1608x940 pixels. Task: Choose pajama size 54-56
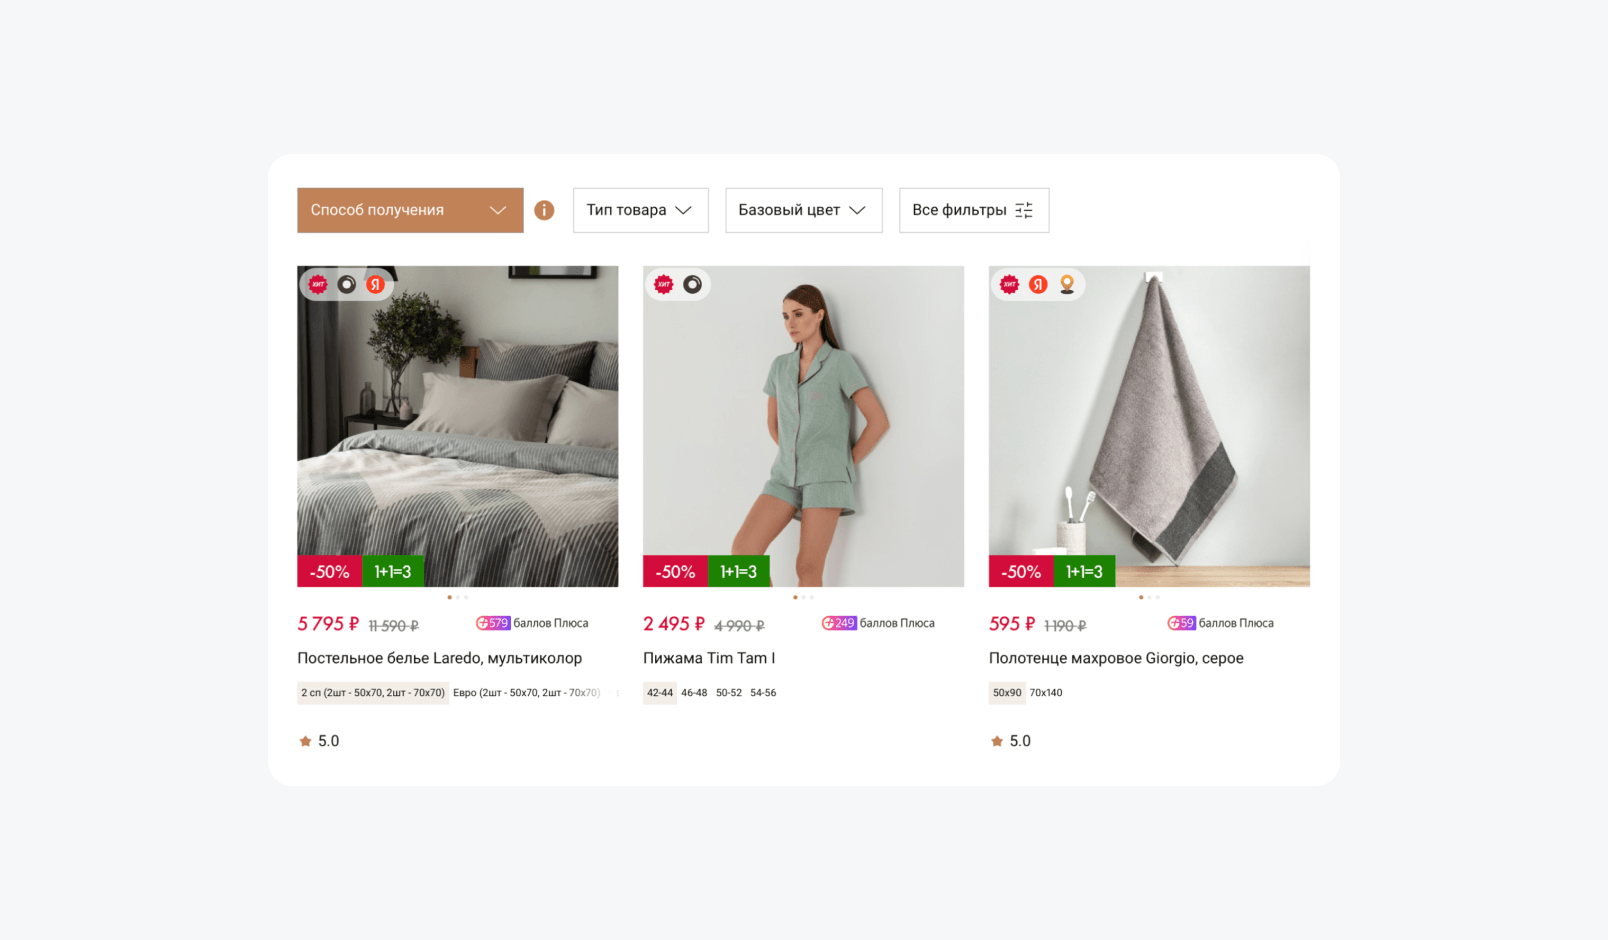763,693
